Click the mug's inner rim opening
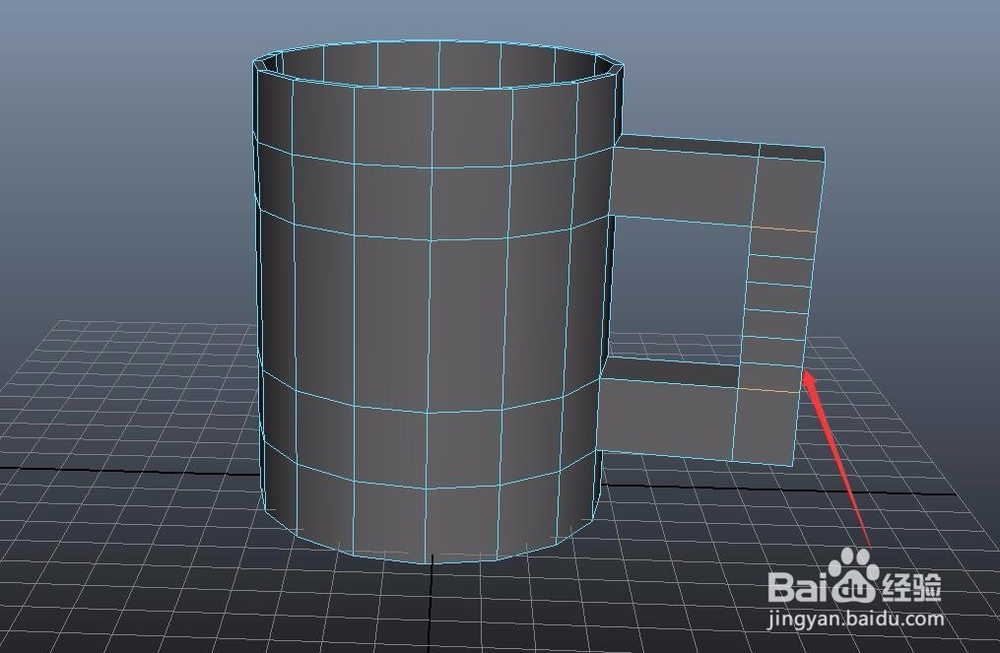 [x=439, y=63]
